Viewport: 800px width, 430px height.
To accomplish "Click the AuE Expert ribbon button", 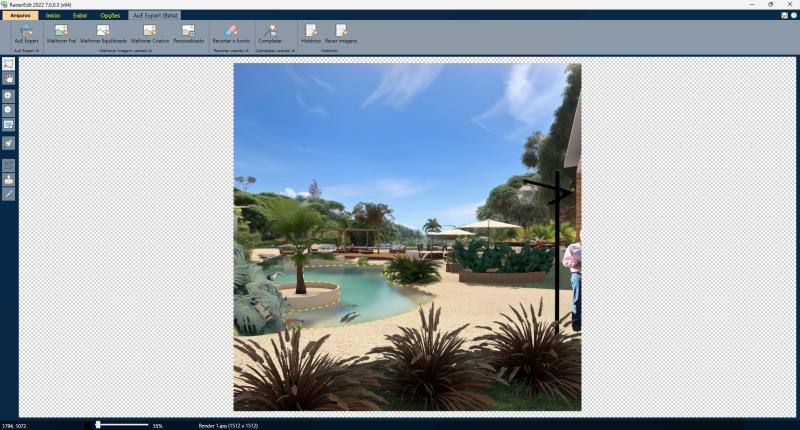I will tap(26, 34).
